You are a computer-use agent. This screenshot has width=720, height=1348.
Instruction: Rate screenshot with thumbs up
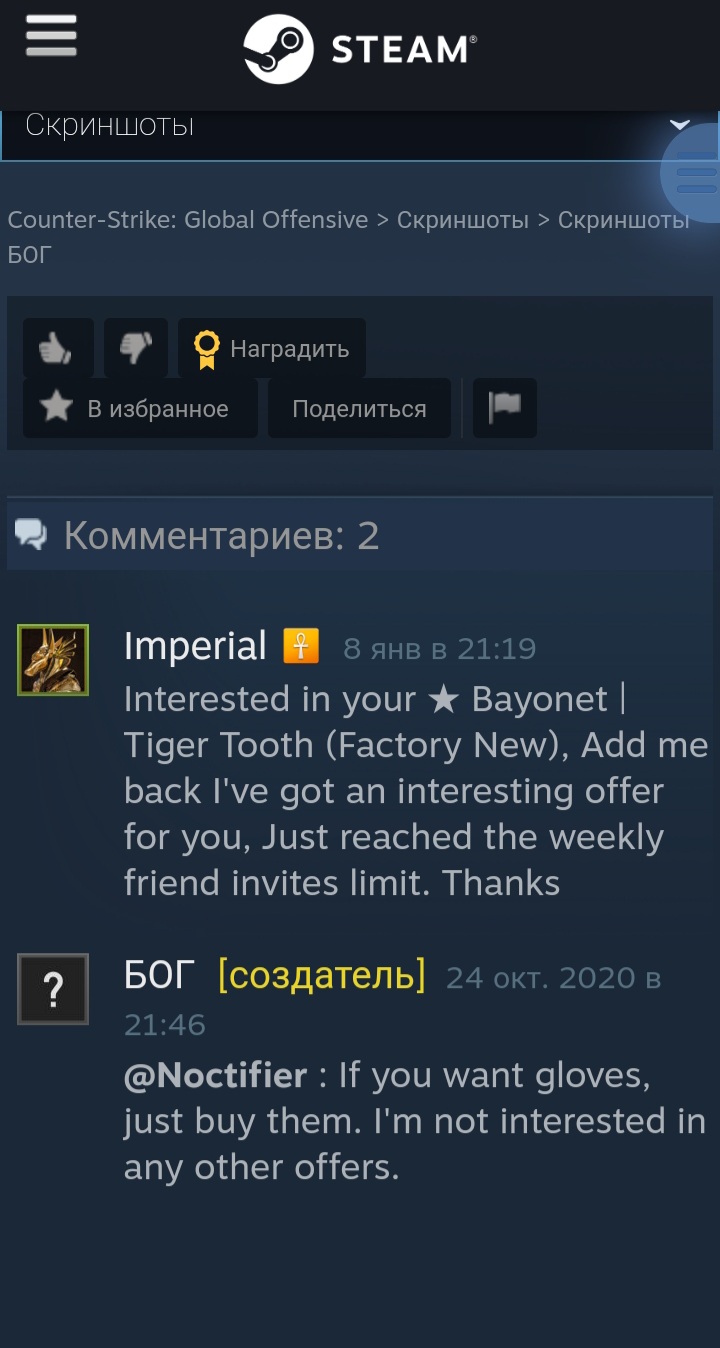click(x=58, y=348)
